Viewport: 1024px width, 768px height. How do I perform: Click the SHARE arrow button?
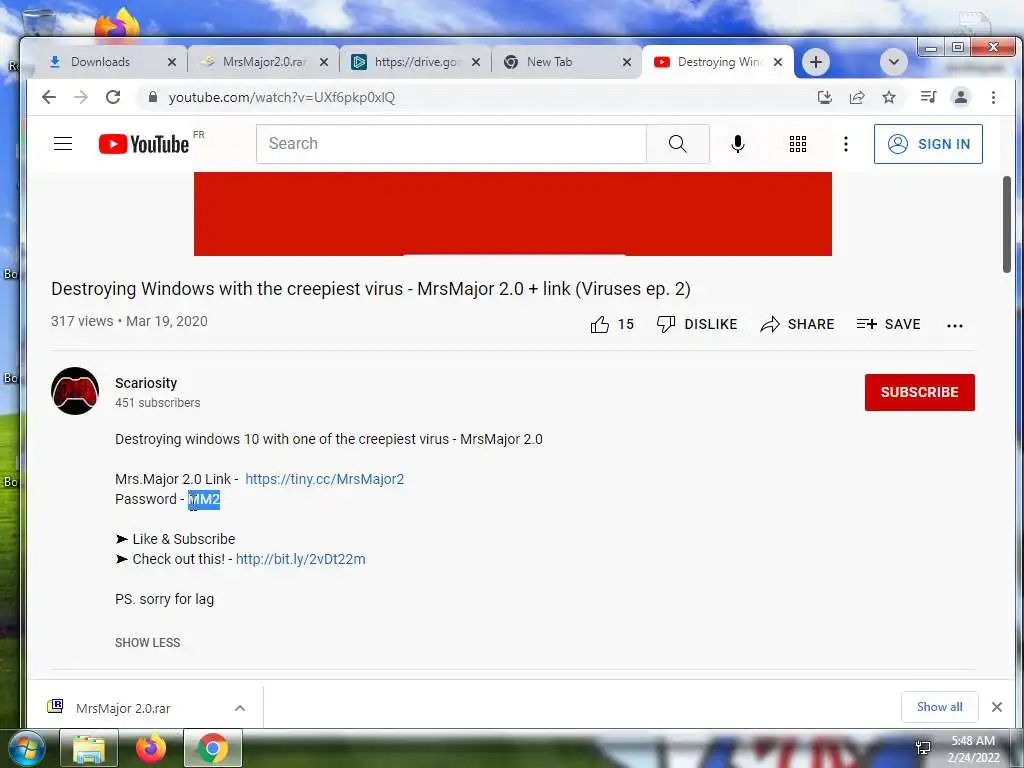pos(797,325)
